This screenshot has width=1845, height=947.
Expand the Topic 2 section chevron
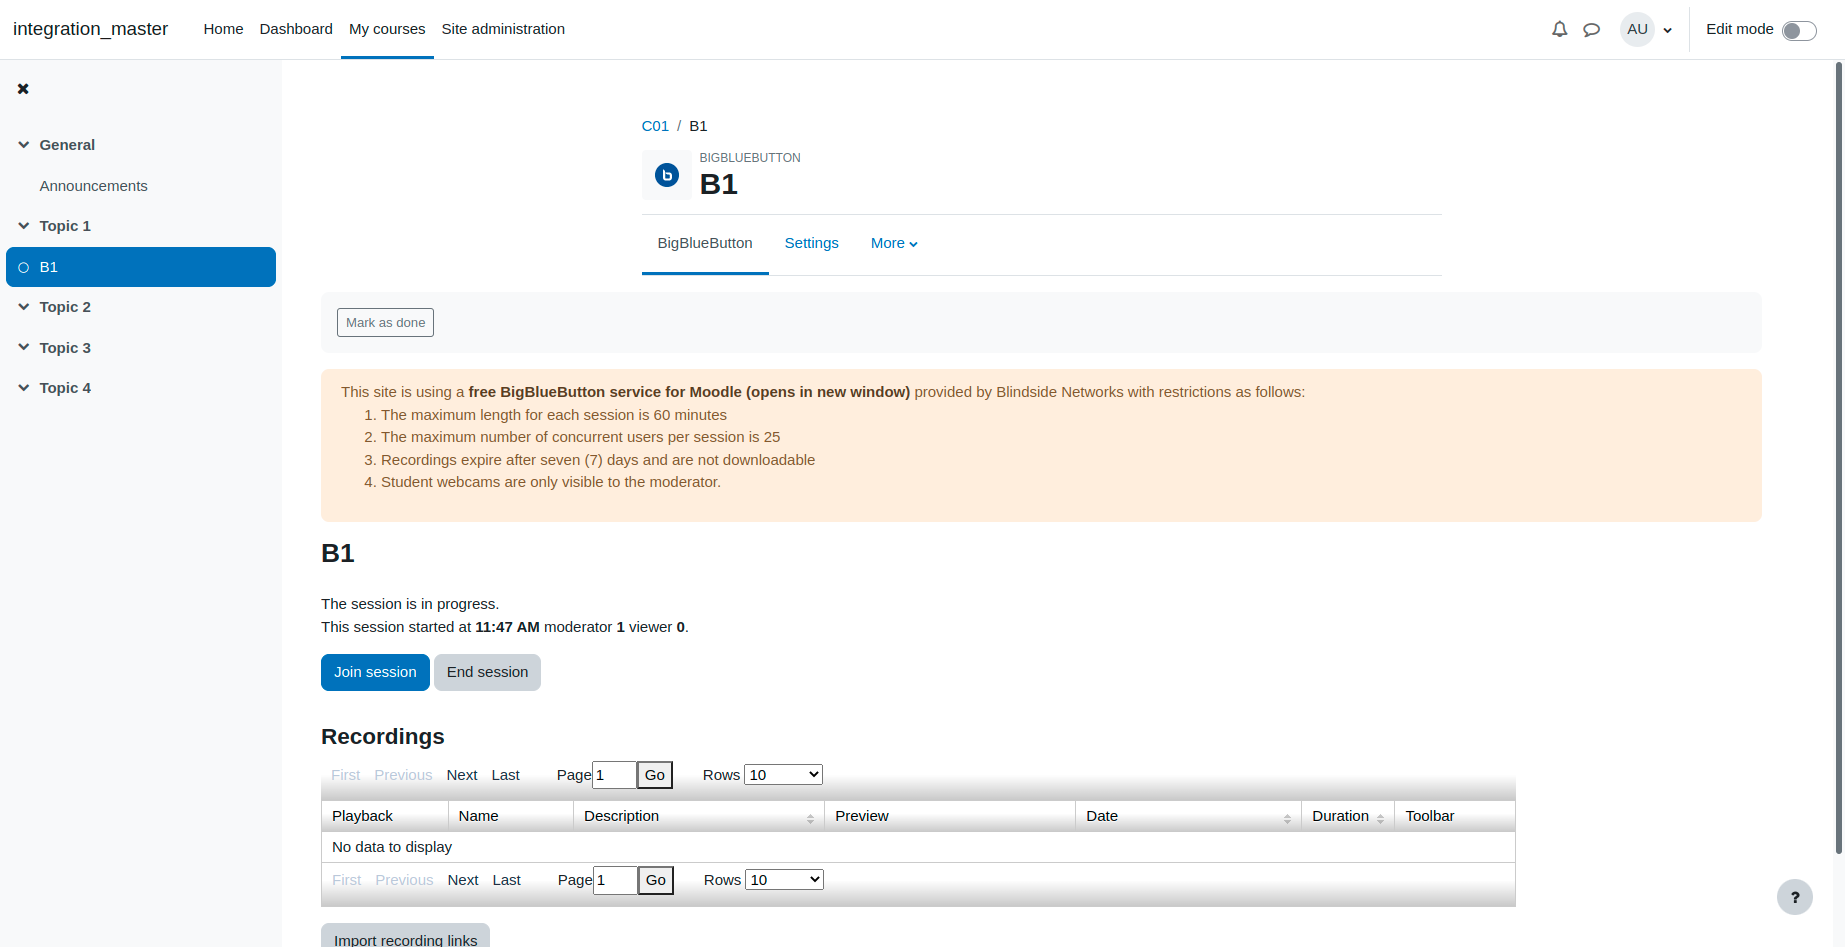tap(24, 307)
